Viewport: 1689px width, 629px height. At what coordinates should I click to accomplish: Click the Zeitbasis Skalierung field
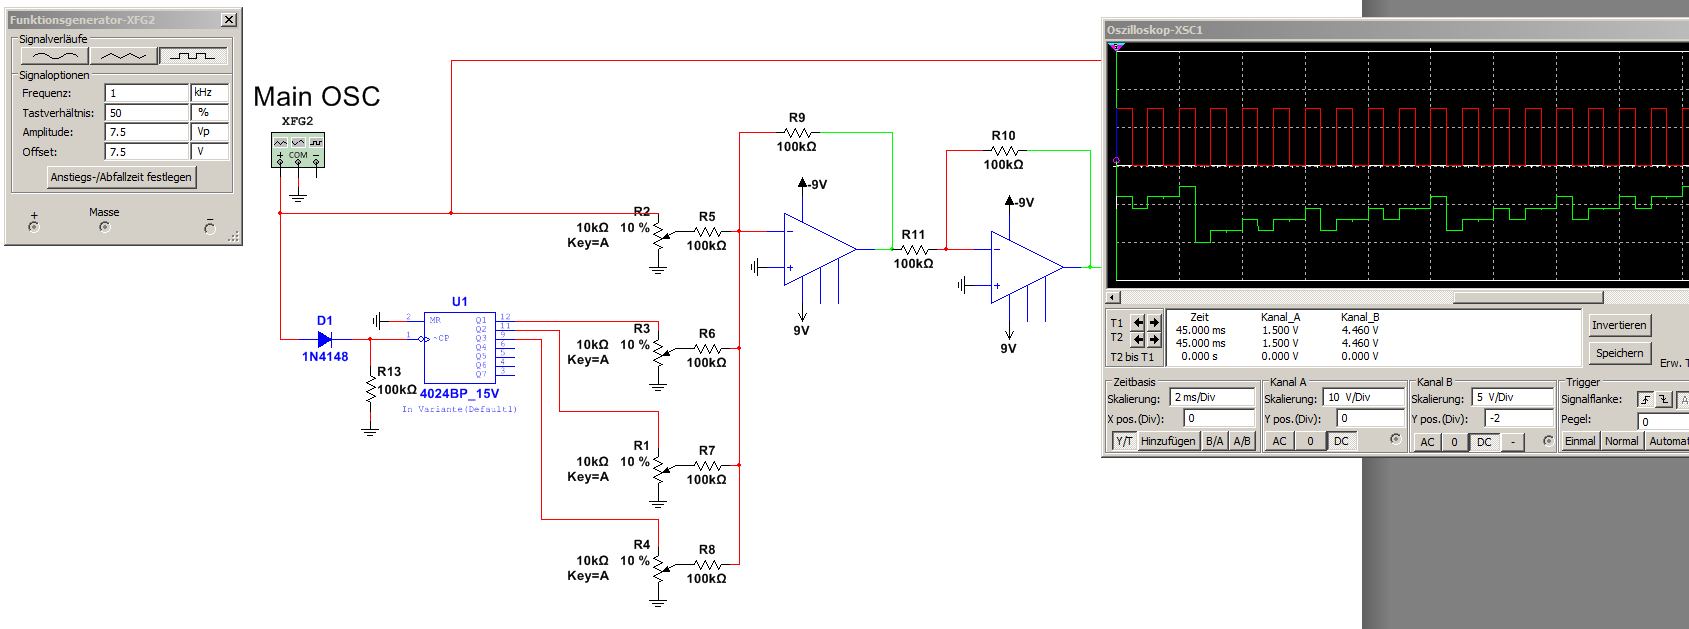[1211, 397]
